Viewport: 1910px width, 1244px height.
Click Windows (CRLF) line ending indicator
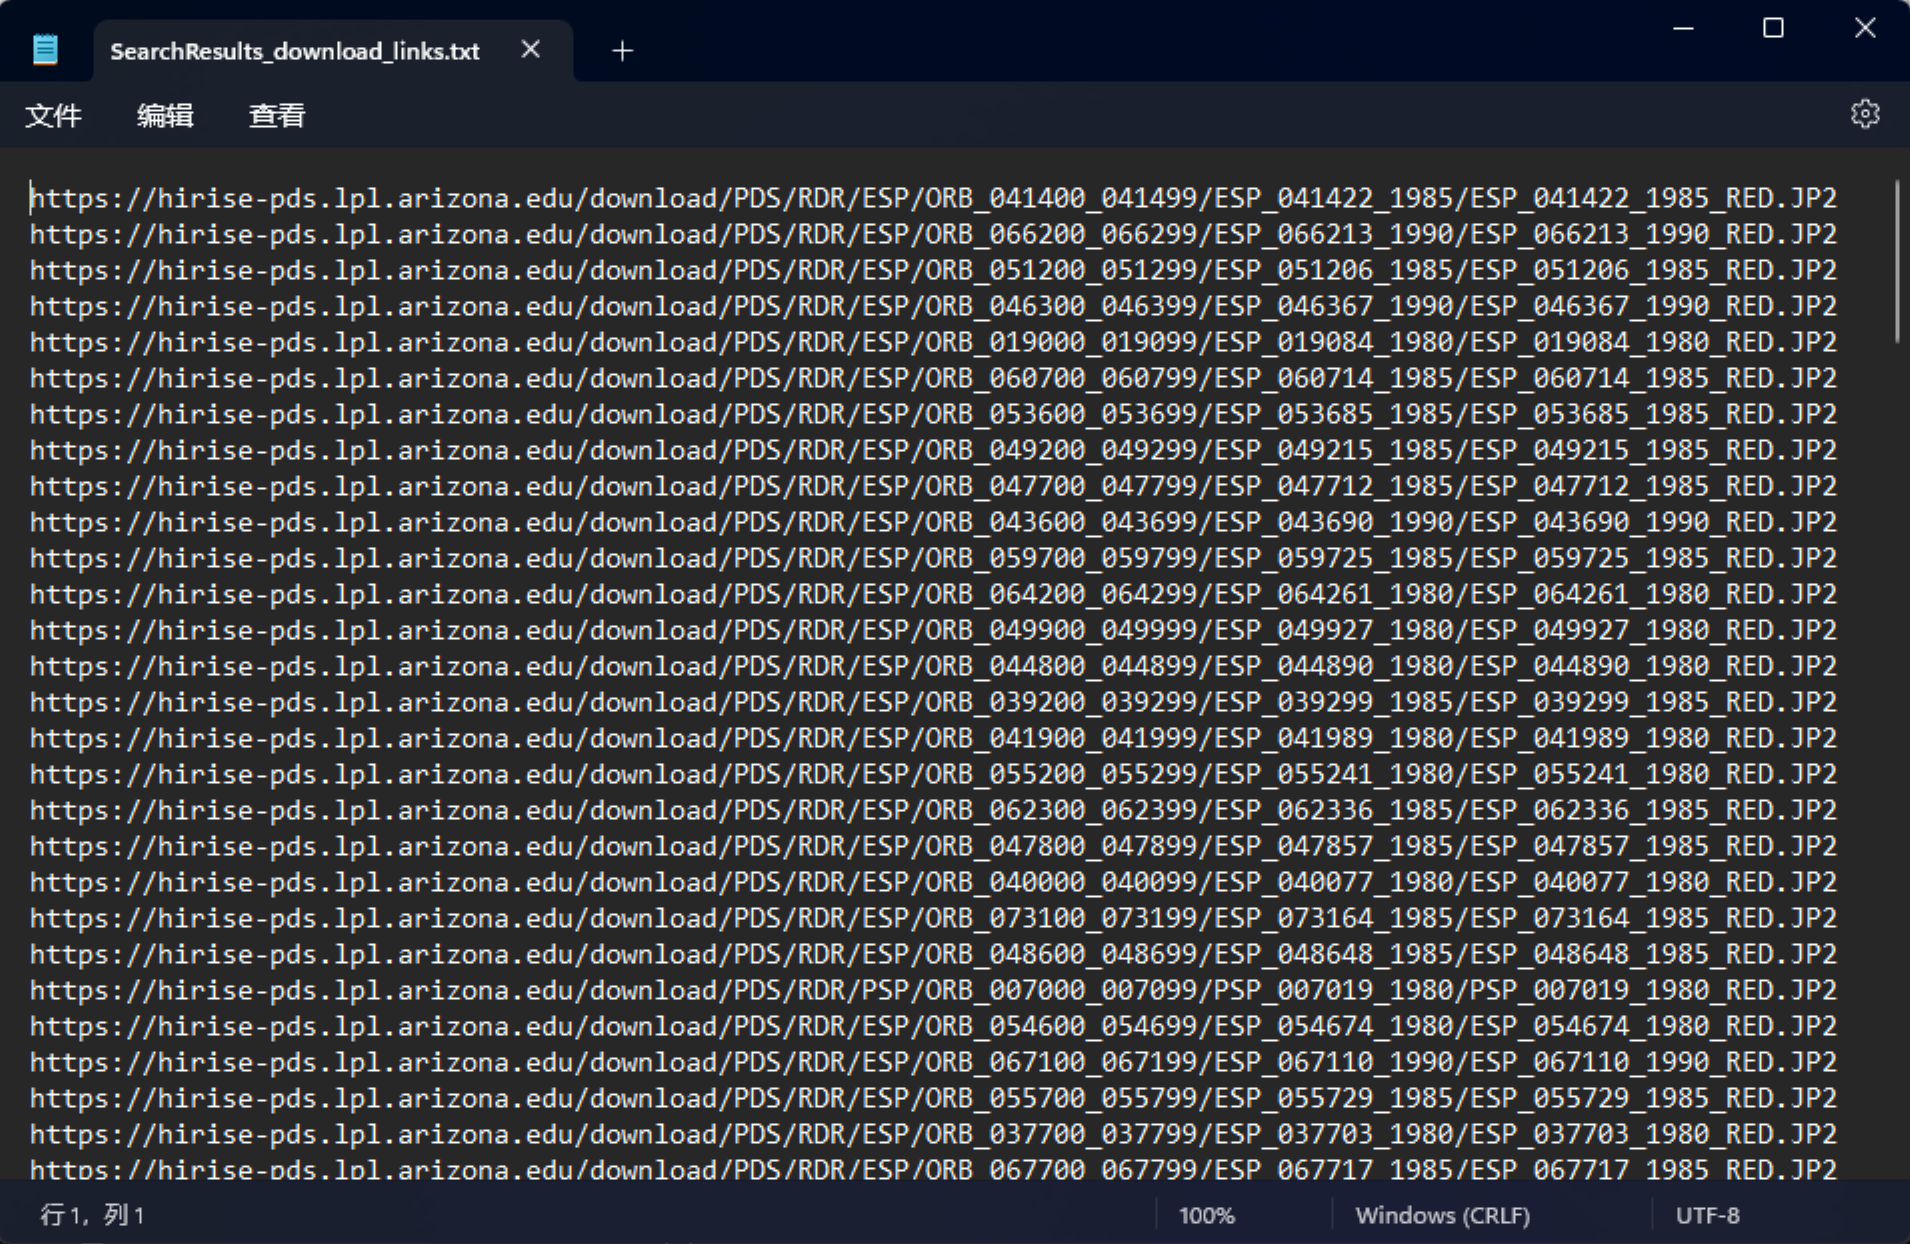[x=1442, y=1215]
